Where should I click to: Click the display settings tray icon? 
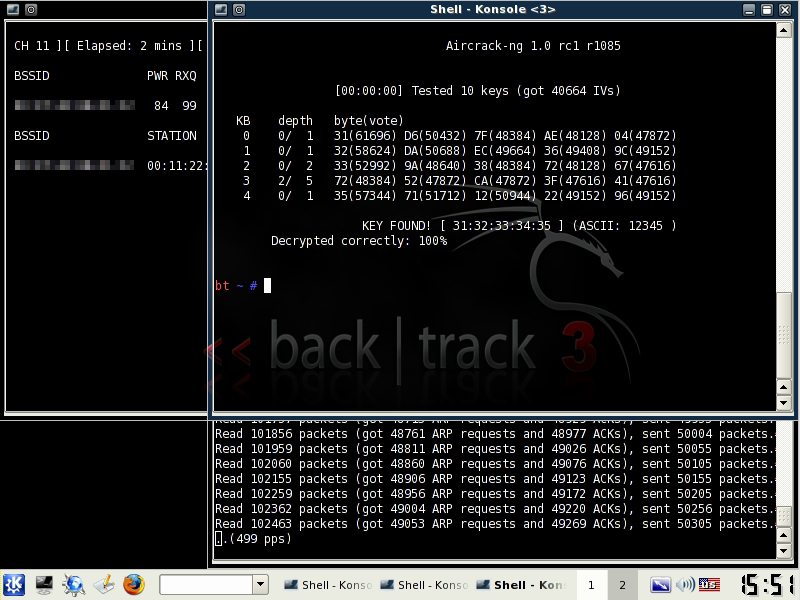click(x=660, y=585)
